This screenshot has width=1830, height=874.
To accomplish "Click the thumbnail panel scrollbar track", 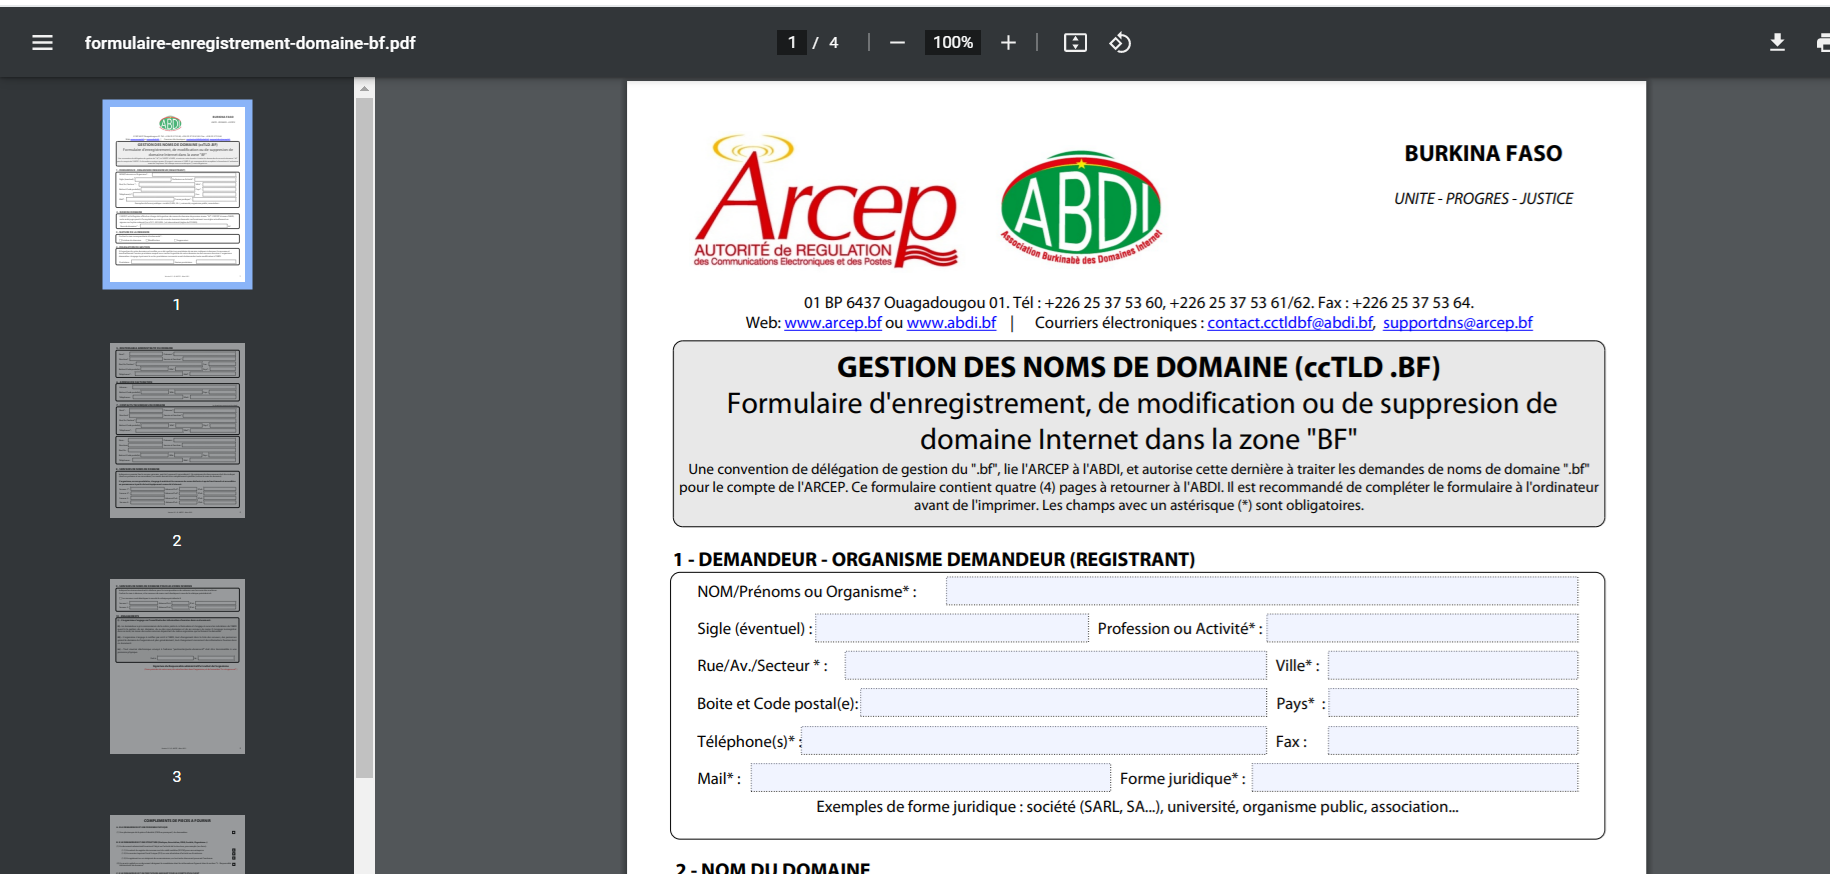I will (364, 824).
